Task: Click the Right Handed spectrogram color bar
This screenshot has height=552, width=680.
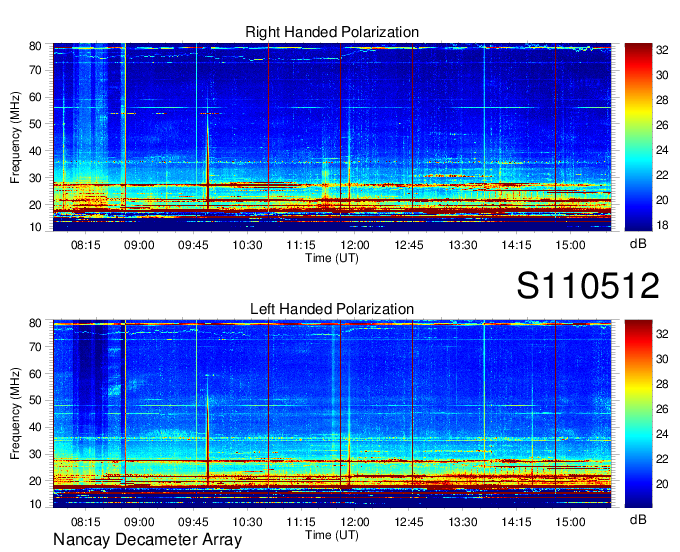Action: [638, 137]
